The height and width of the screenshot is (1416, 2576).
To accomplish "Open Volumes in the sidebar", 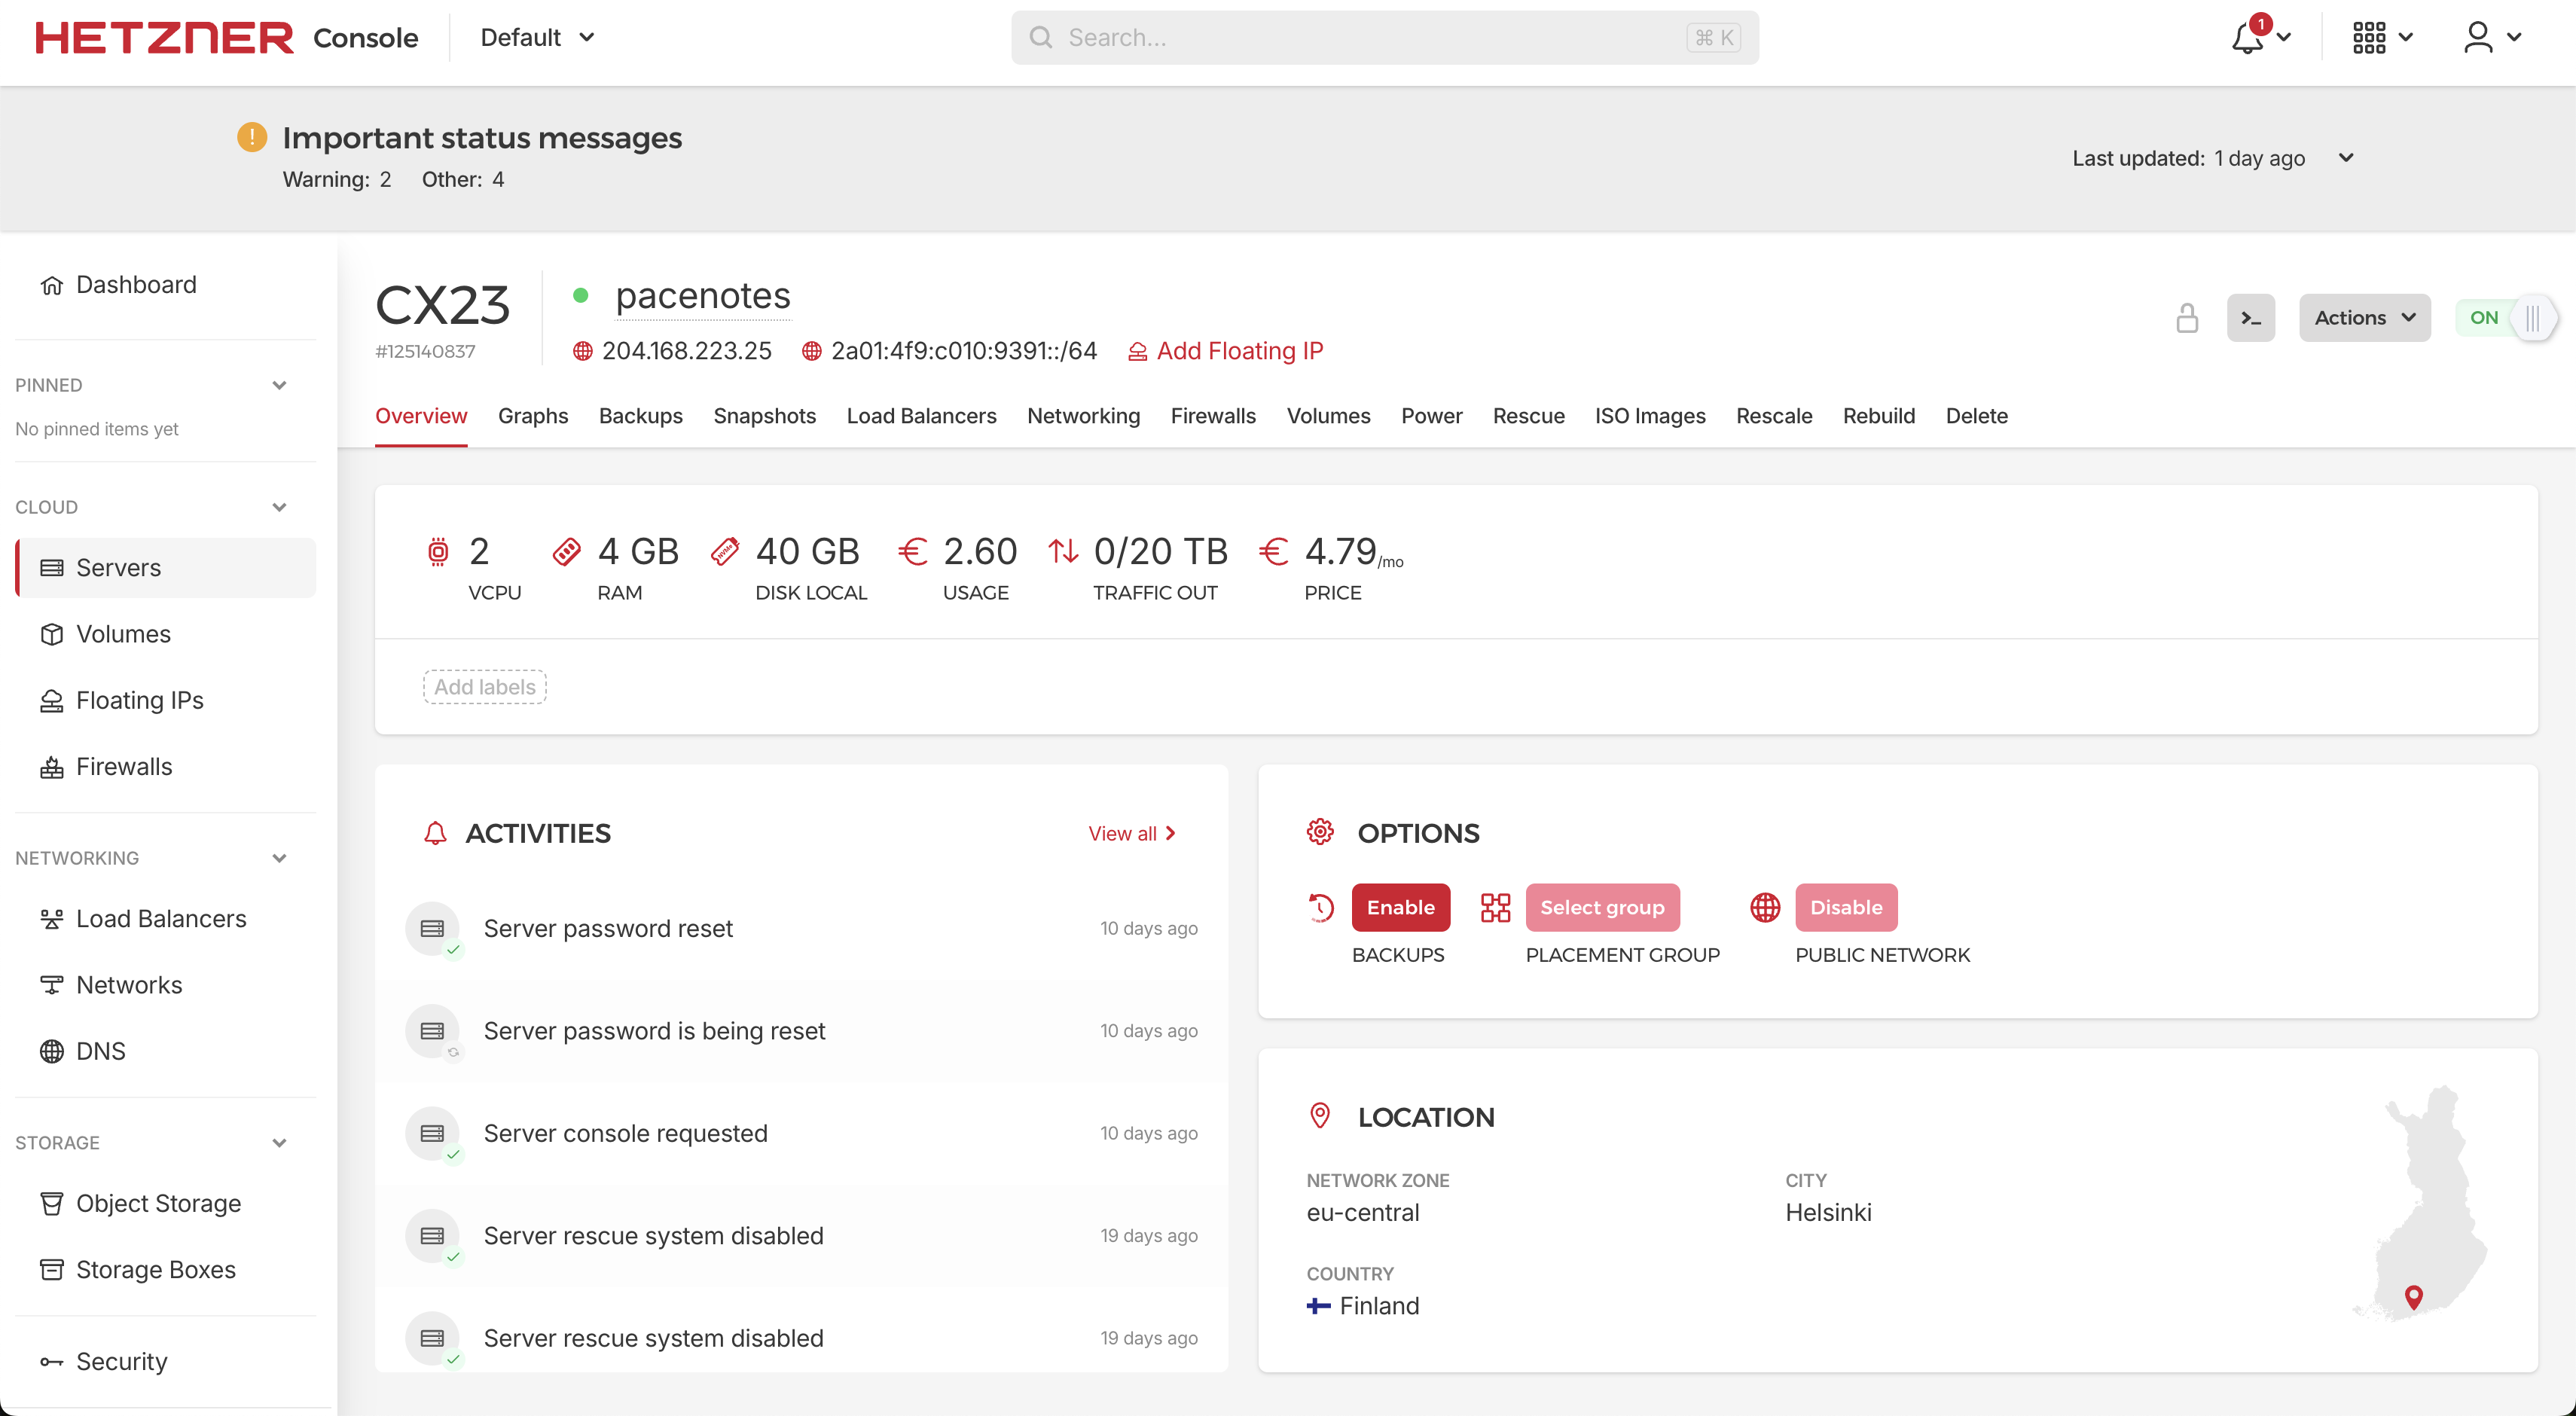I will pos(166,634).
